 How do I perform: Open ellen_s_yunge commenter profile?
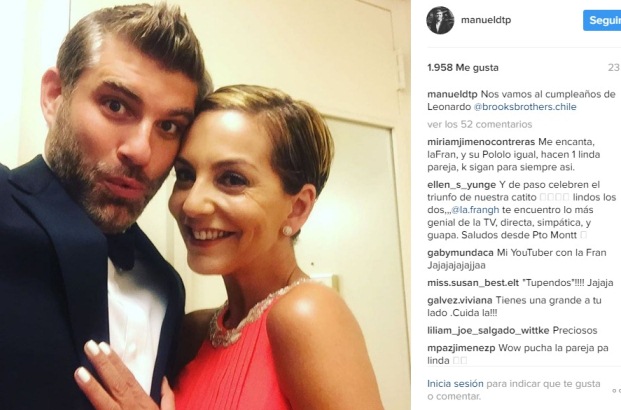[462, 185]
